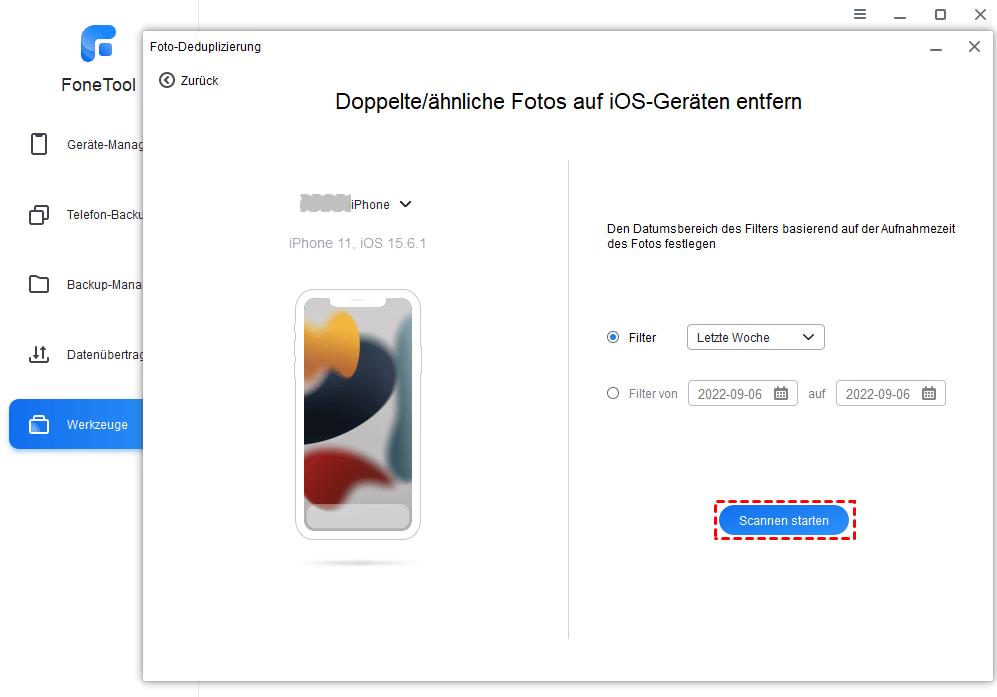The width and height of the screenshot is (997, 697).
Task: Click the start date field 2022-09-06
Action: point(743,393)
